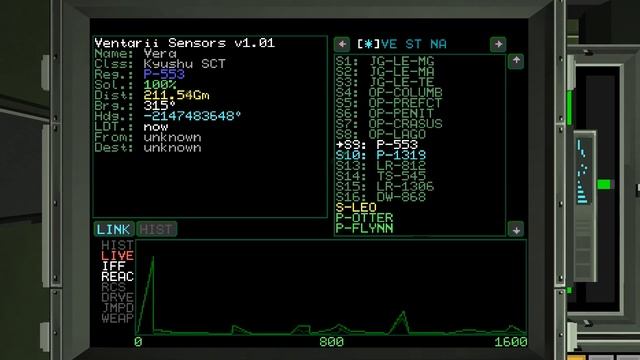Click the Reg. value P-553
The width and height of the screenshot is (640, 360).
click(x=164, y=74)
